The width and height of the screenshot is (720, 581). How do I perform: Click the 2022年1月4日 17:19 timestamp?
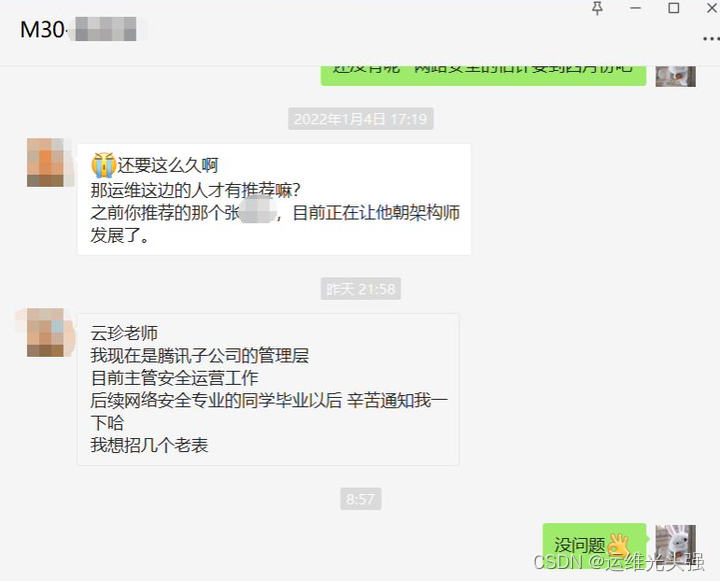point(360,119)
